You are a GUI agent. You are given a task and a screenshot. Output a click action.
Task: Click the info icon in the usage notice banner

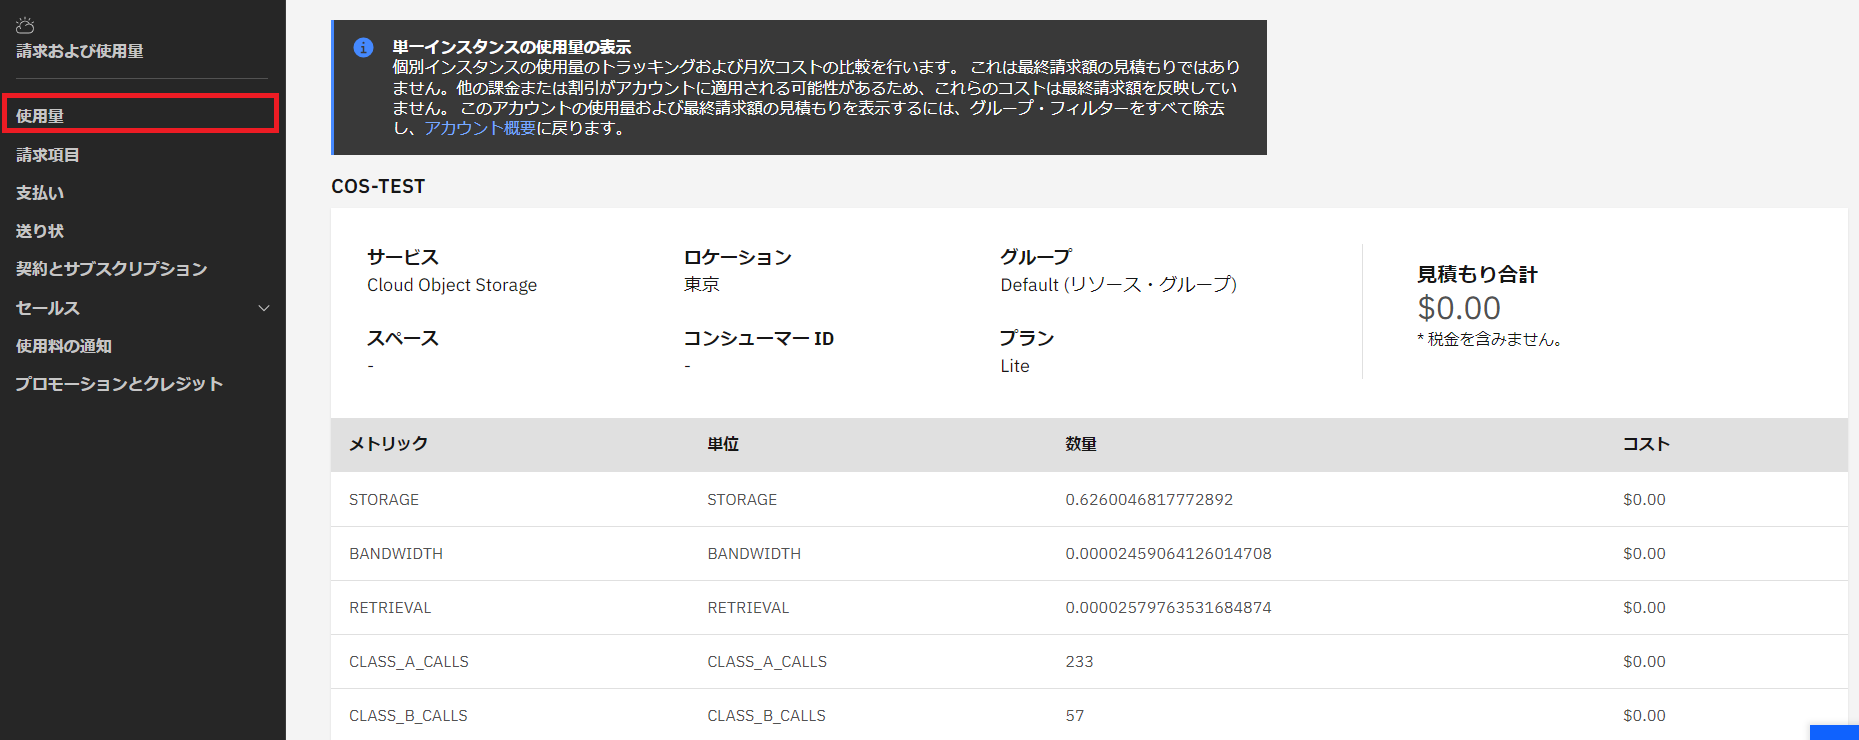pyautogui.click(x=363, y=47)
